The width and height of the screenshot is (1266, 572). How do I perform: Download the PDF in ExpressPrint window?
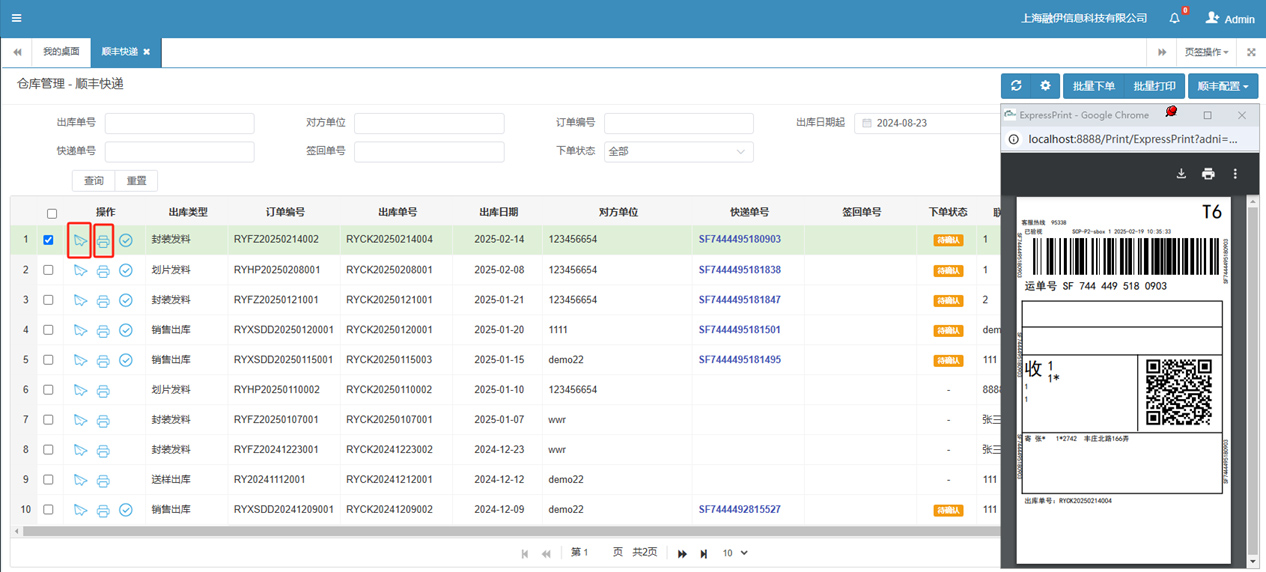point(1181,174)
